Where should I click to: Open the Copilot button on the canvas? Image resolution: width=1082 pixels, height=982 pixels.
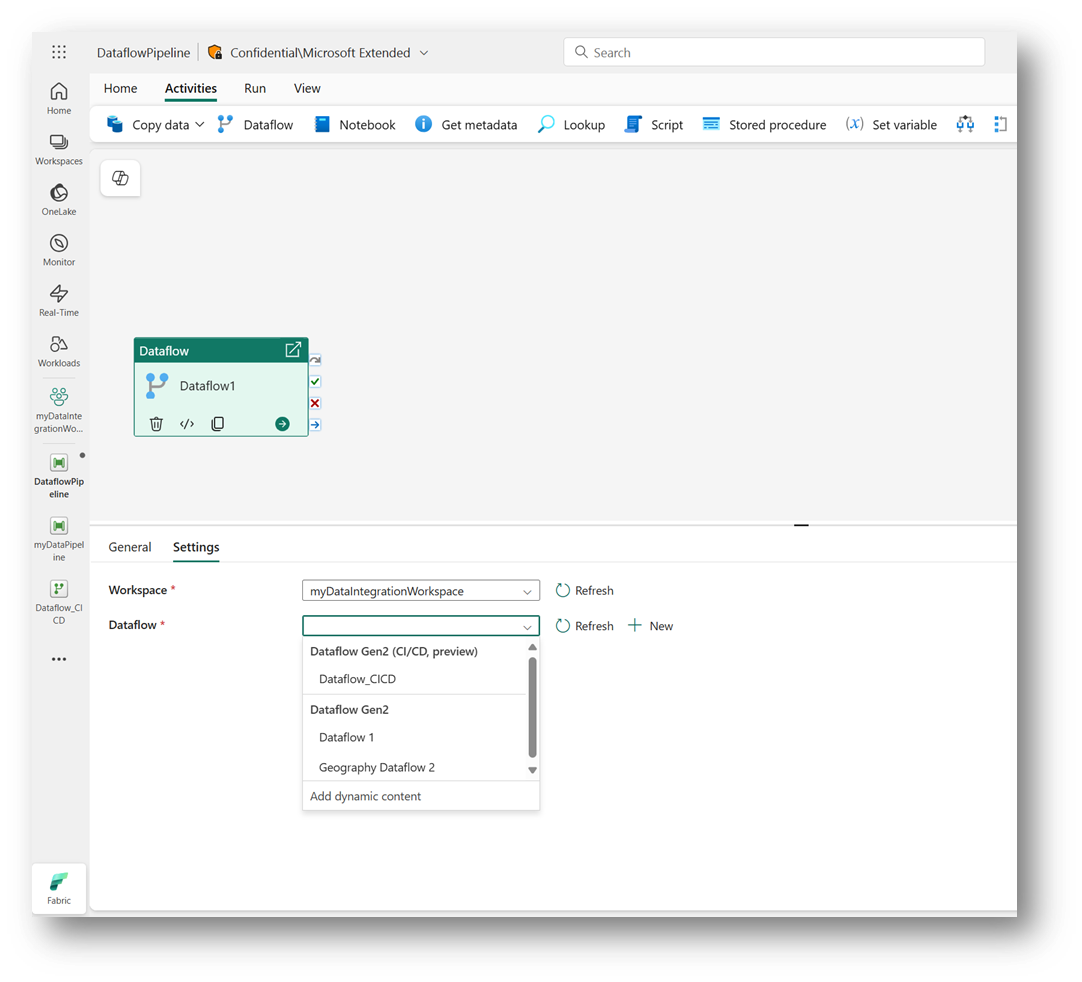tap(120, 178)
